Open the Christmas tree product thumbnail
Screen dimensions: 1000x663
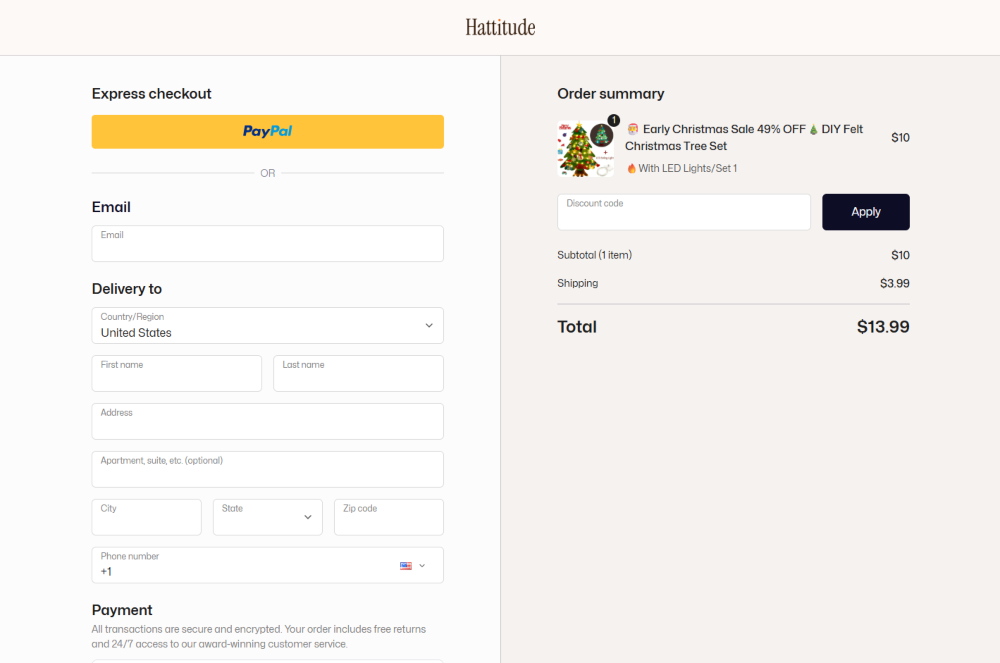click(584, 150)
